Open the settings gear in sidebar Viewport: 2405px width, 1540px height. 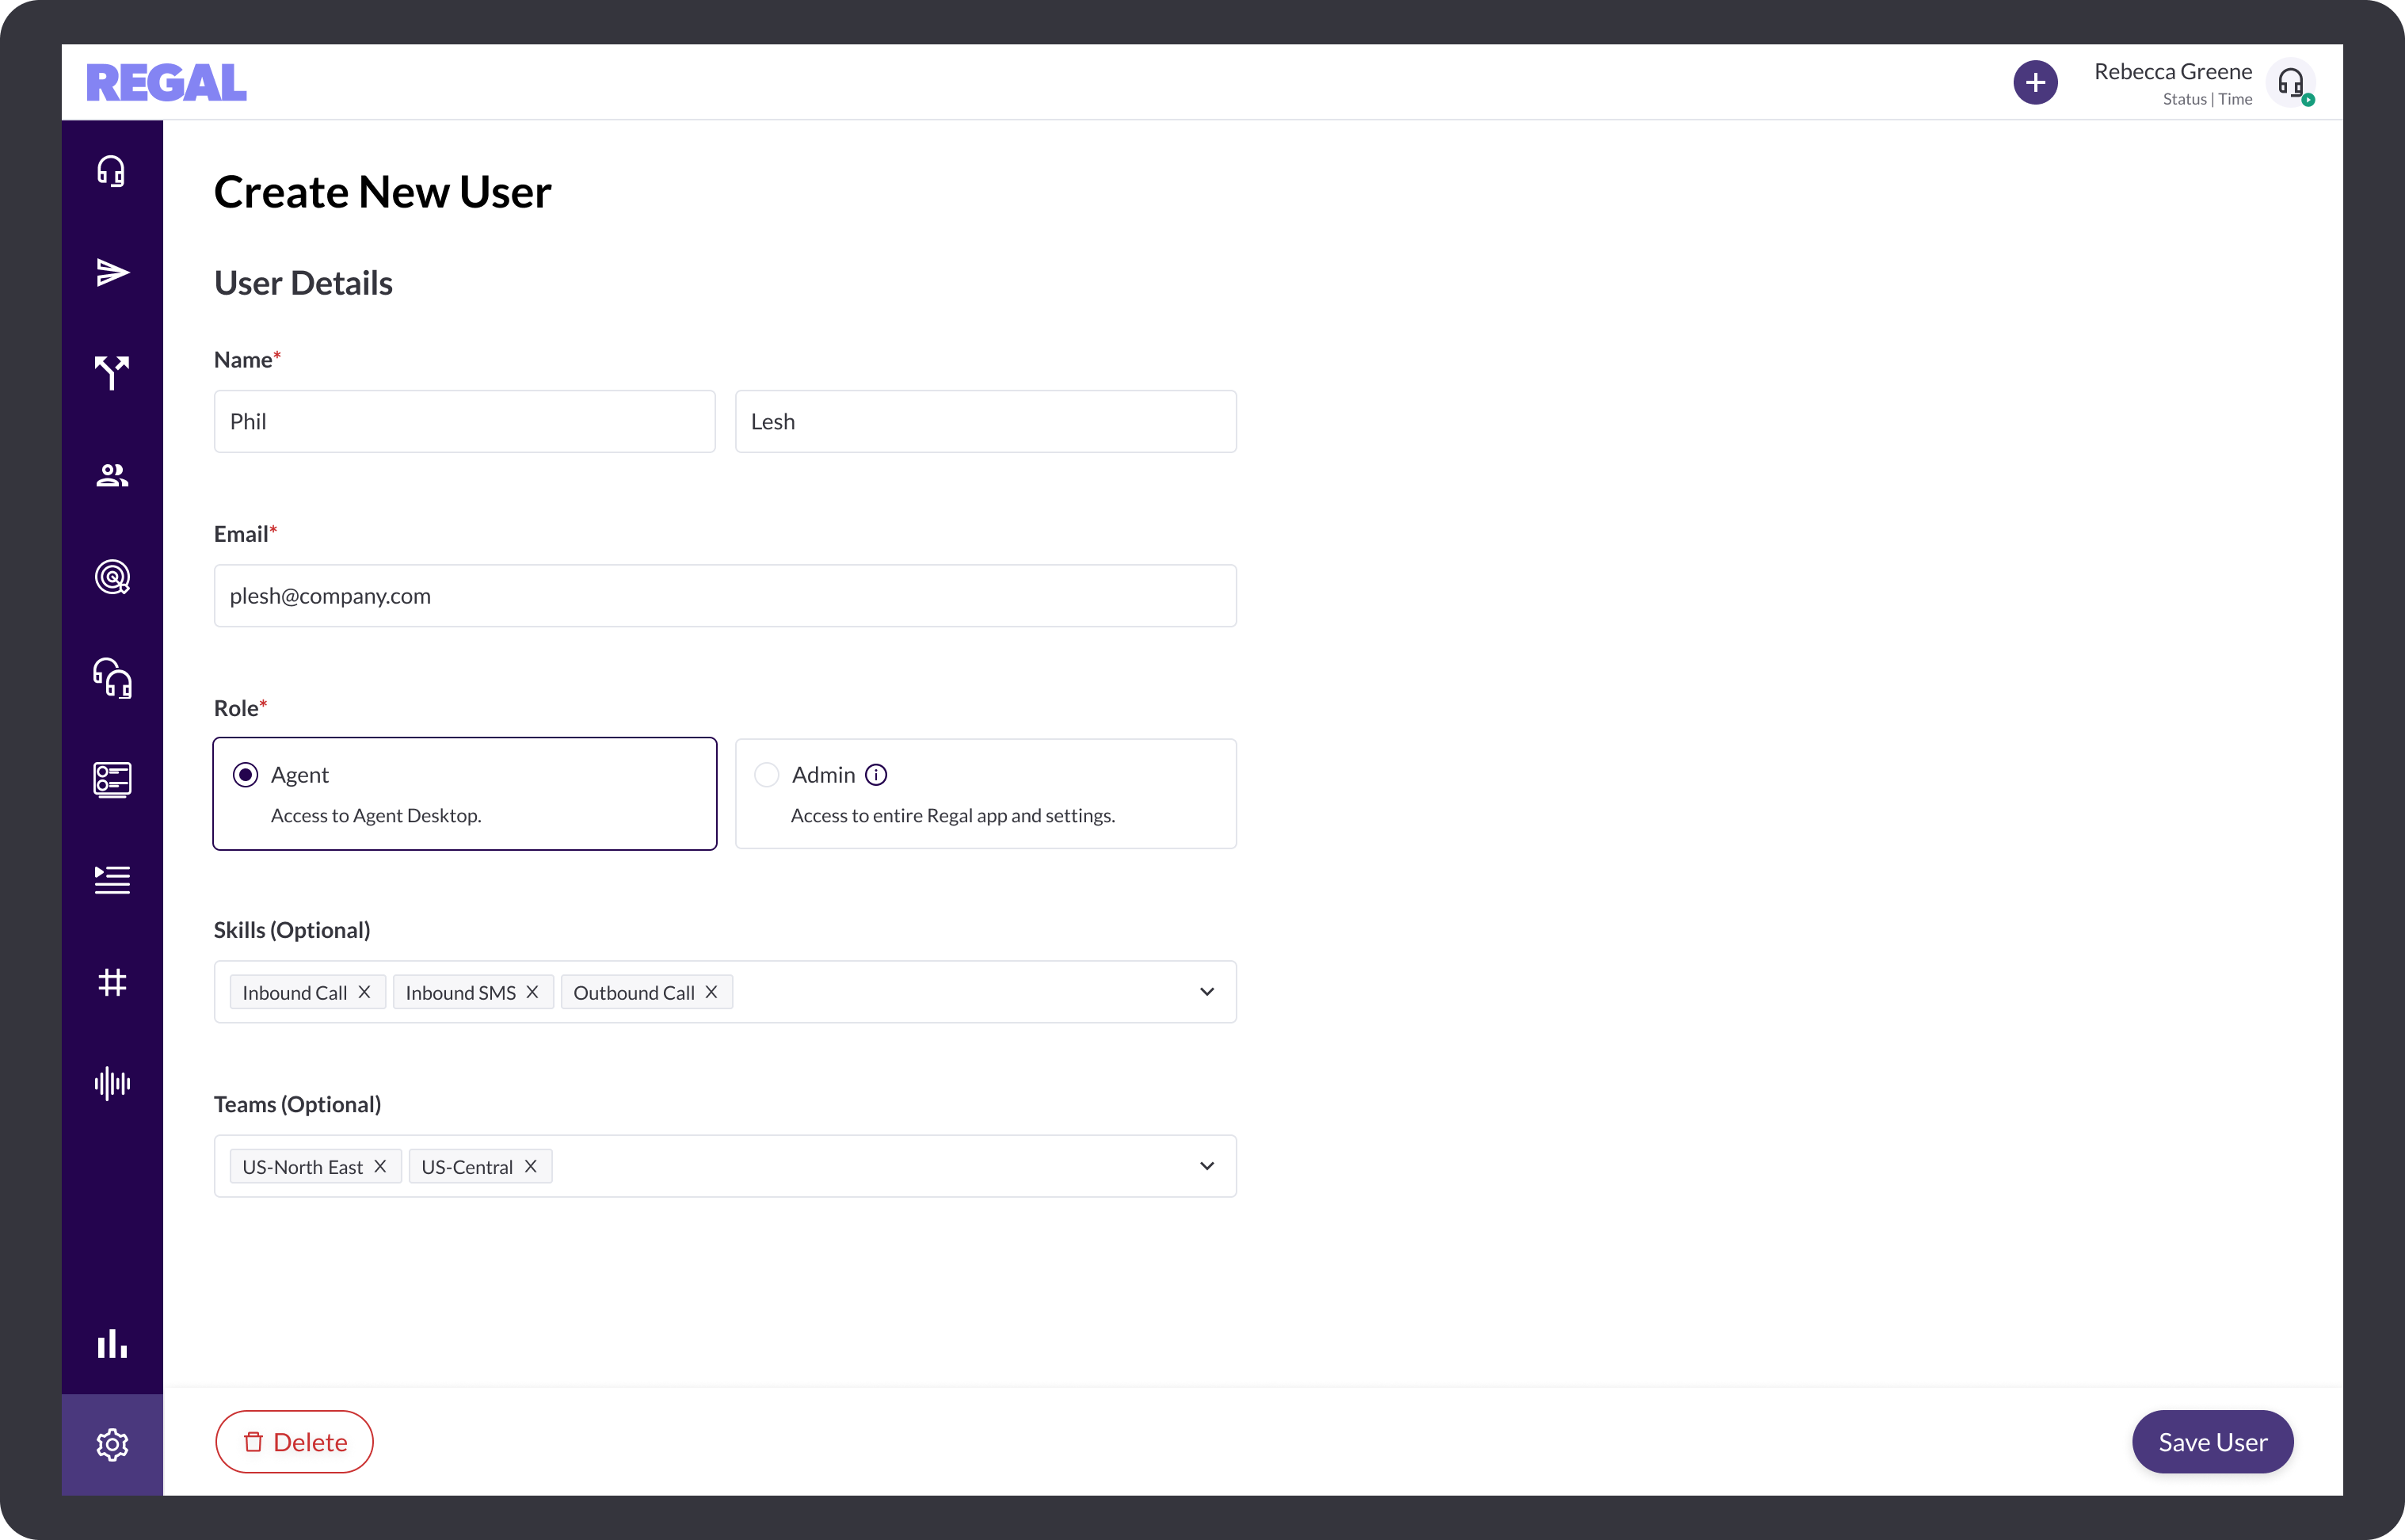pos(112,1444)
